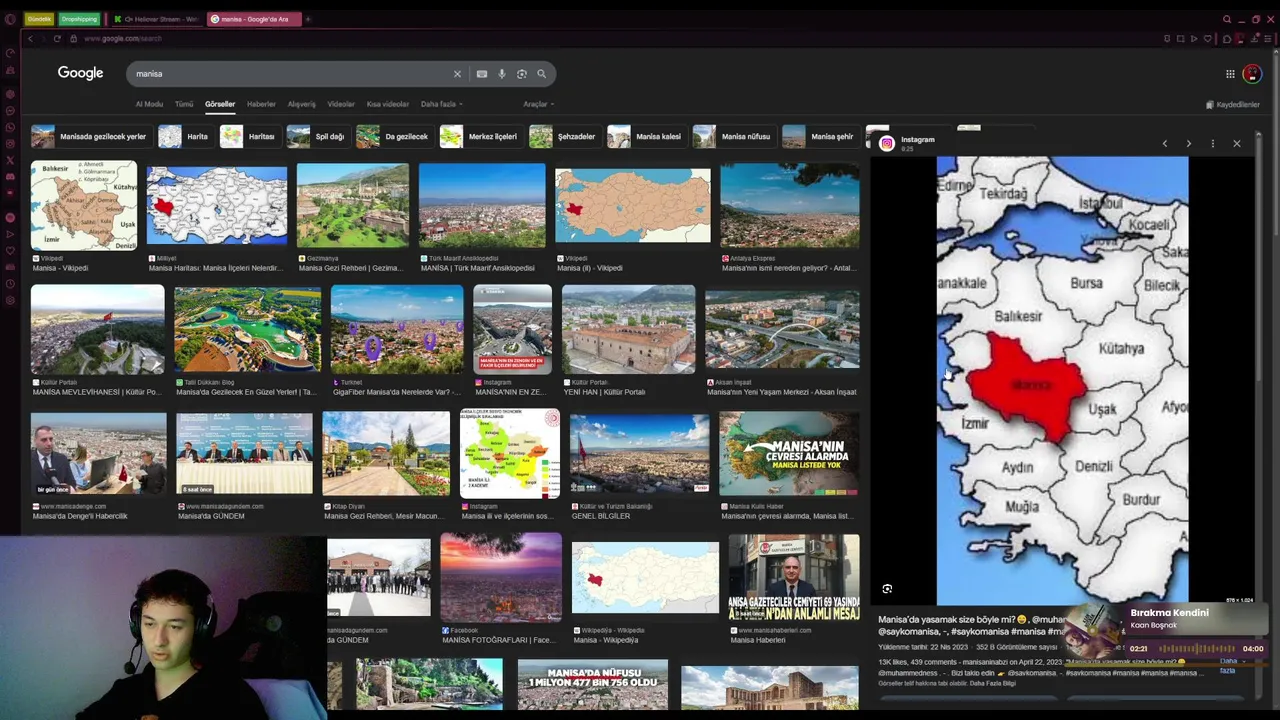Search by image using the lens icon
1280x720 pixels.
522,74
